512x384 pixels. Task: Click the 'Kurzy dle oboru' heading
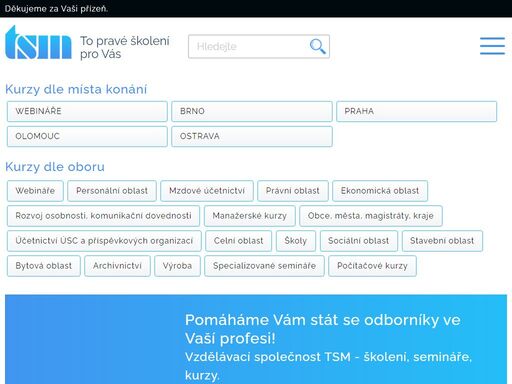[x=55, y=167]
